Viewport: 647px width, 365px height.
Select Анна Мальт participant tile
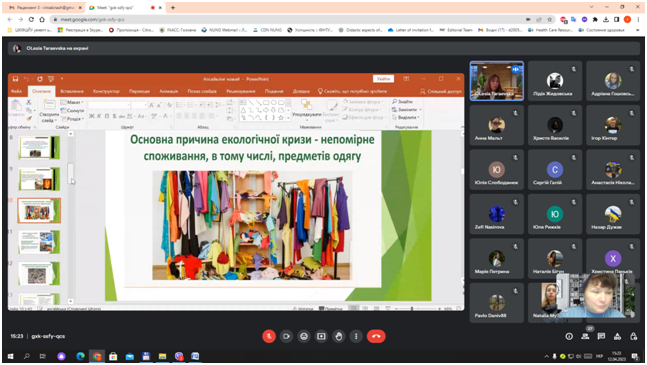(497, 125)
